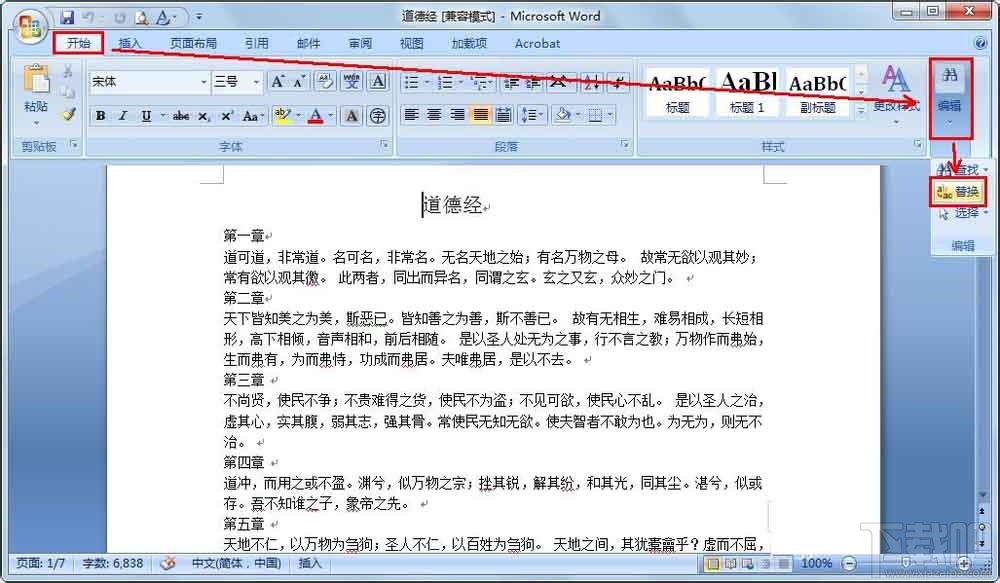
Task: Toggle italic formatting
Action: [x=122, y=116]
